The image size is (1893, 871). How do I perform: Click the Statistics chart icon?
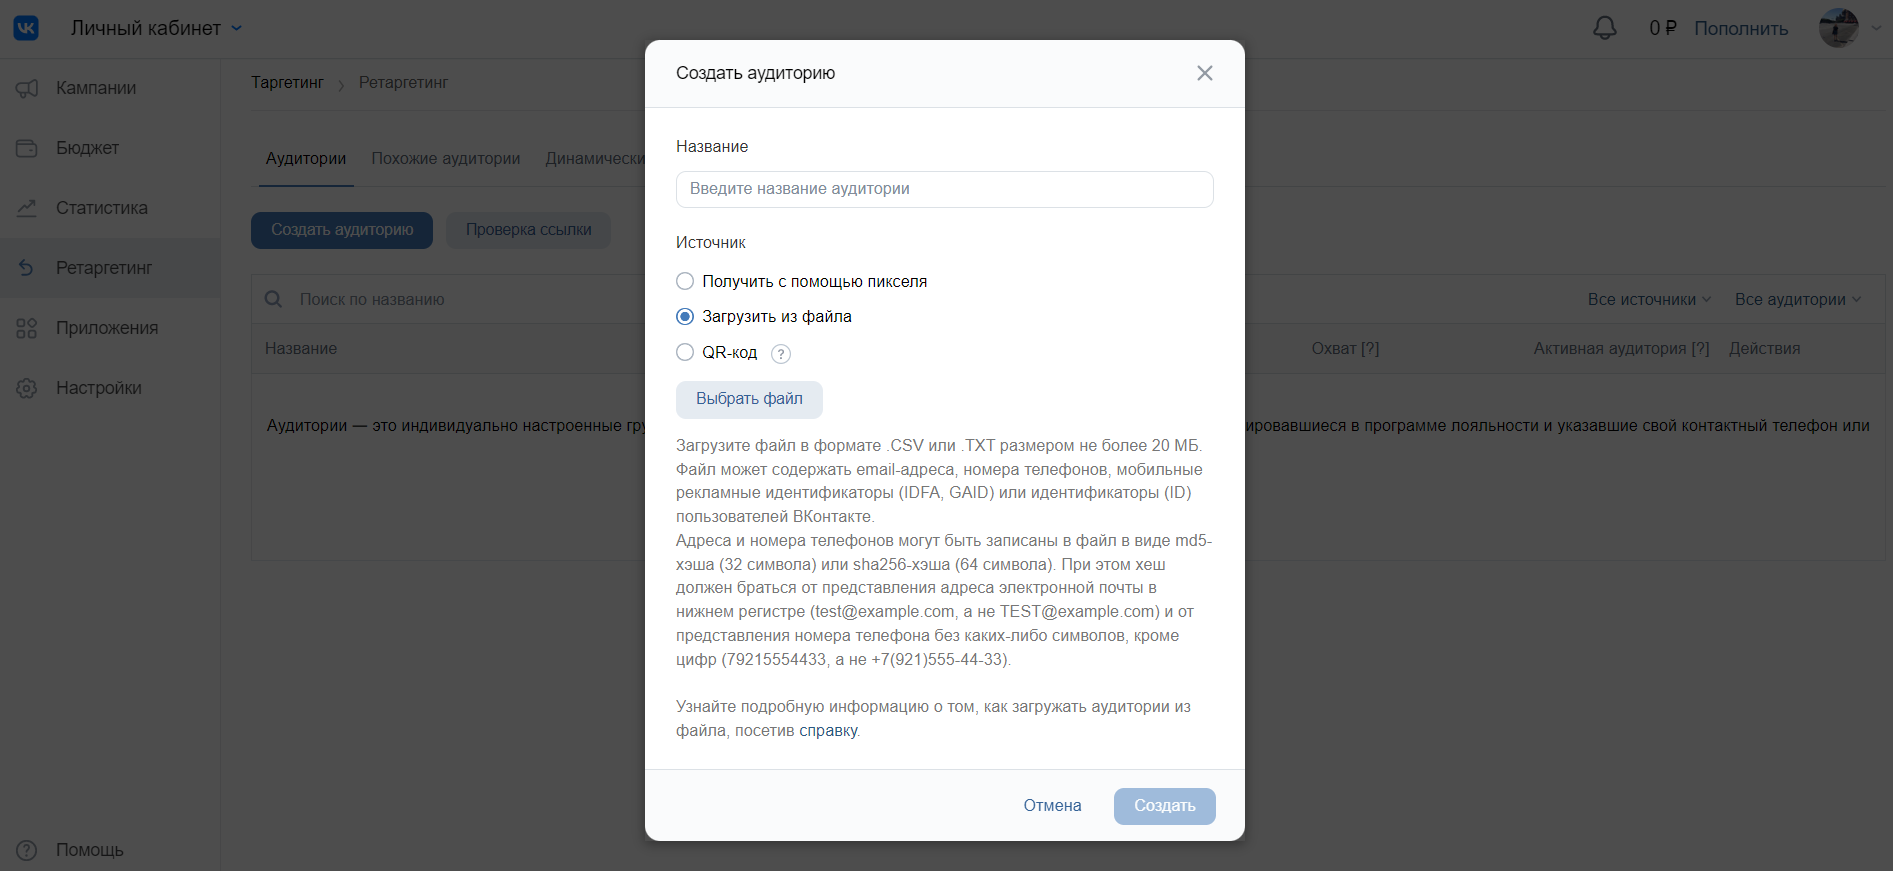(x=27, y=208)
